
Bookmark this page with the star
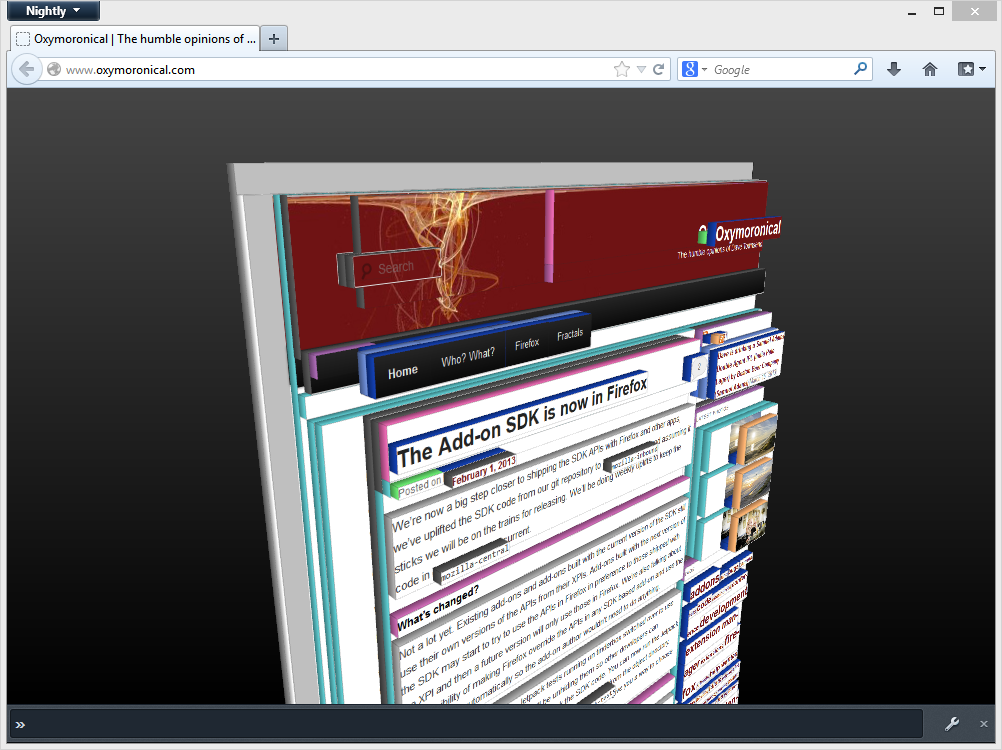coord(621,69)
